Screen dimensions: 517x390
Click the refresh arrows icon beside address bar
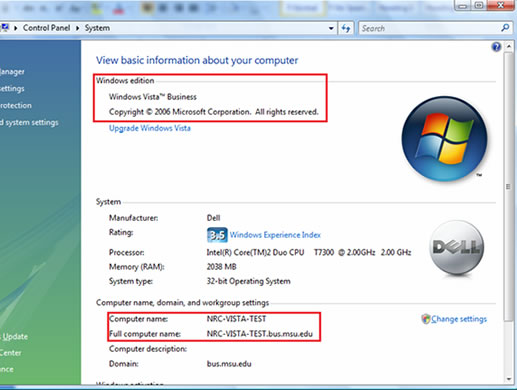click(346, 28)
